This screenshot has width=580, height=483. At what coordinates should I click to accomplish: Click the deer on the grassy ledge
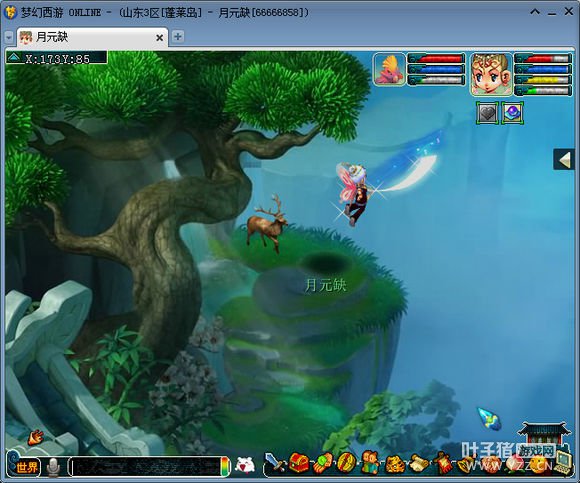267,224
